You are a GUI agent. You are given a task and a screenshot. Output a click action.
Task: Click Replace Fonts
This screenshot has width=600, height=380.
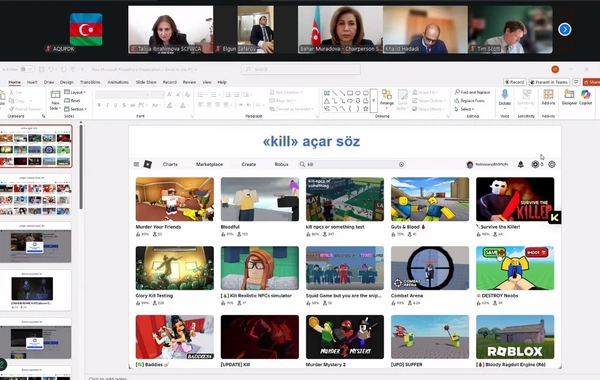coord(470,101)
